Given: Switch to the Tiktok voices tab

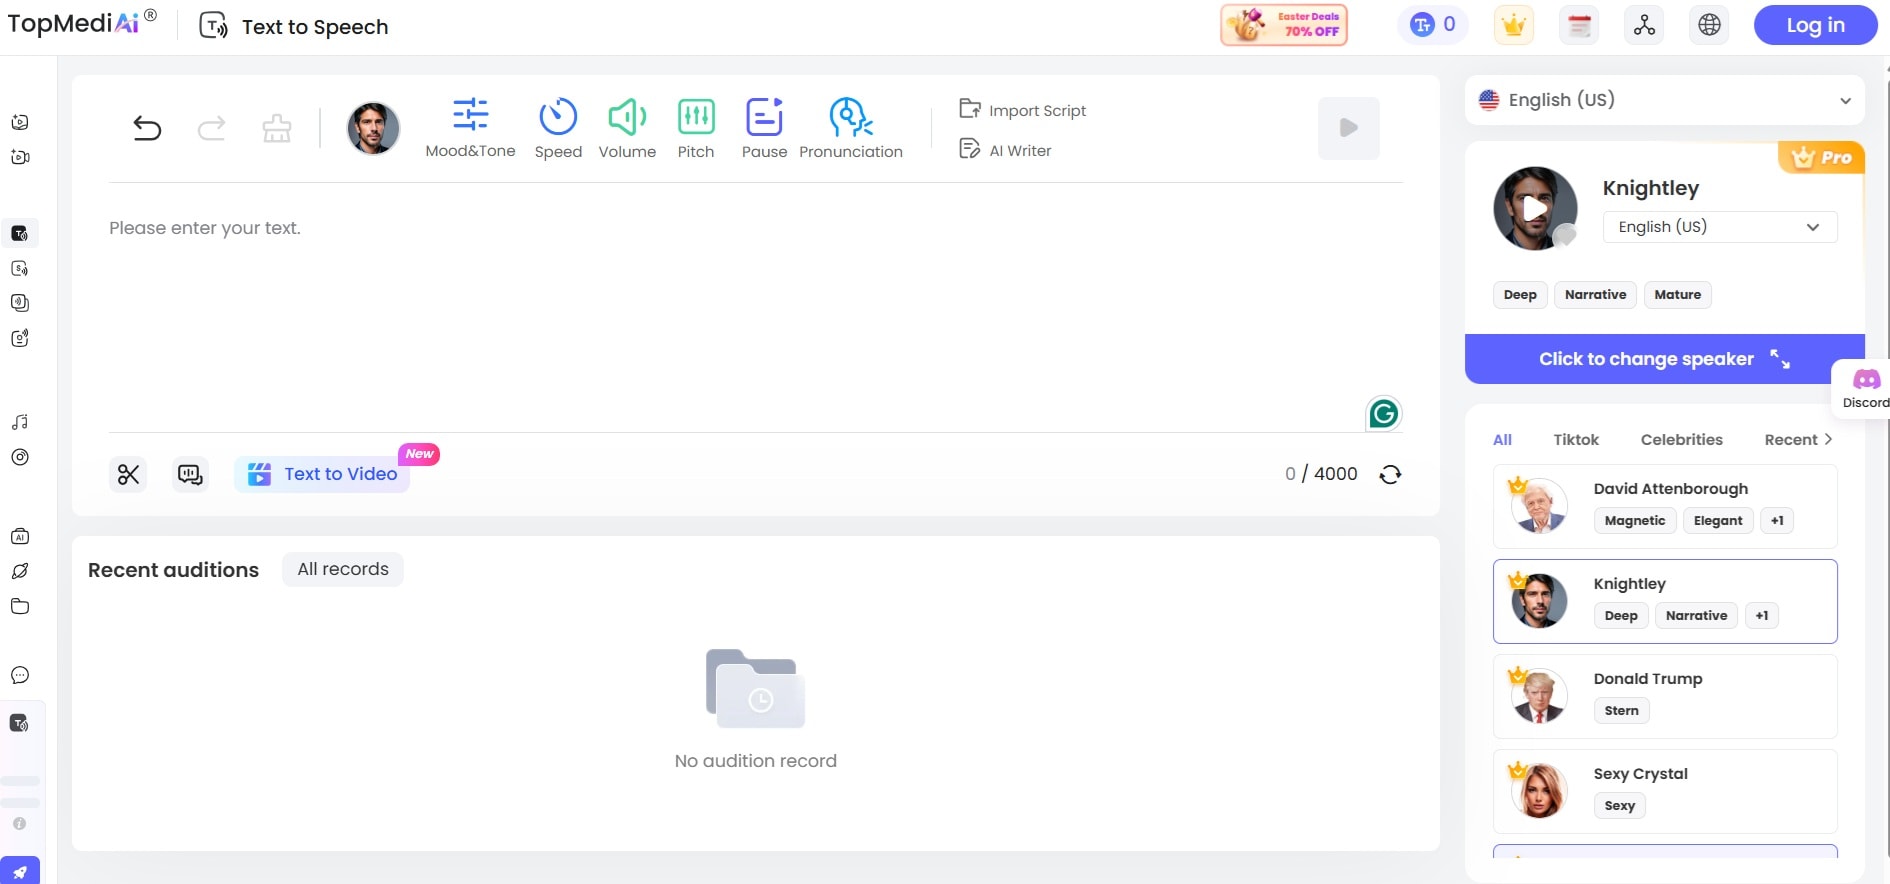Looking at the screenshot, I should point(1576,440).
